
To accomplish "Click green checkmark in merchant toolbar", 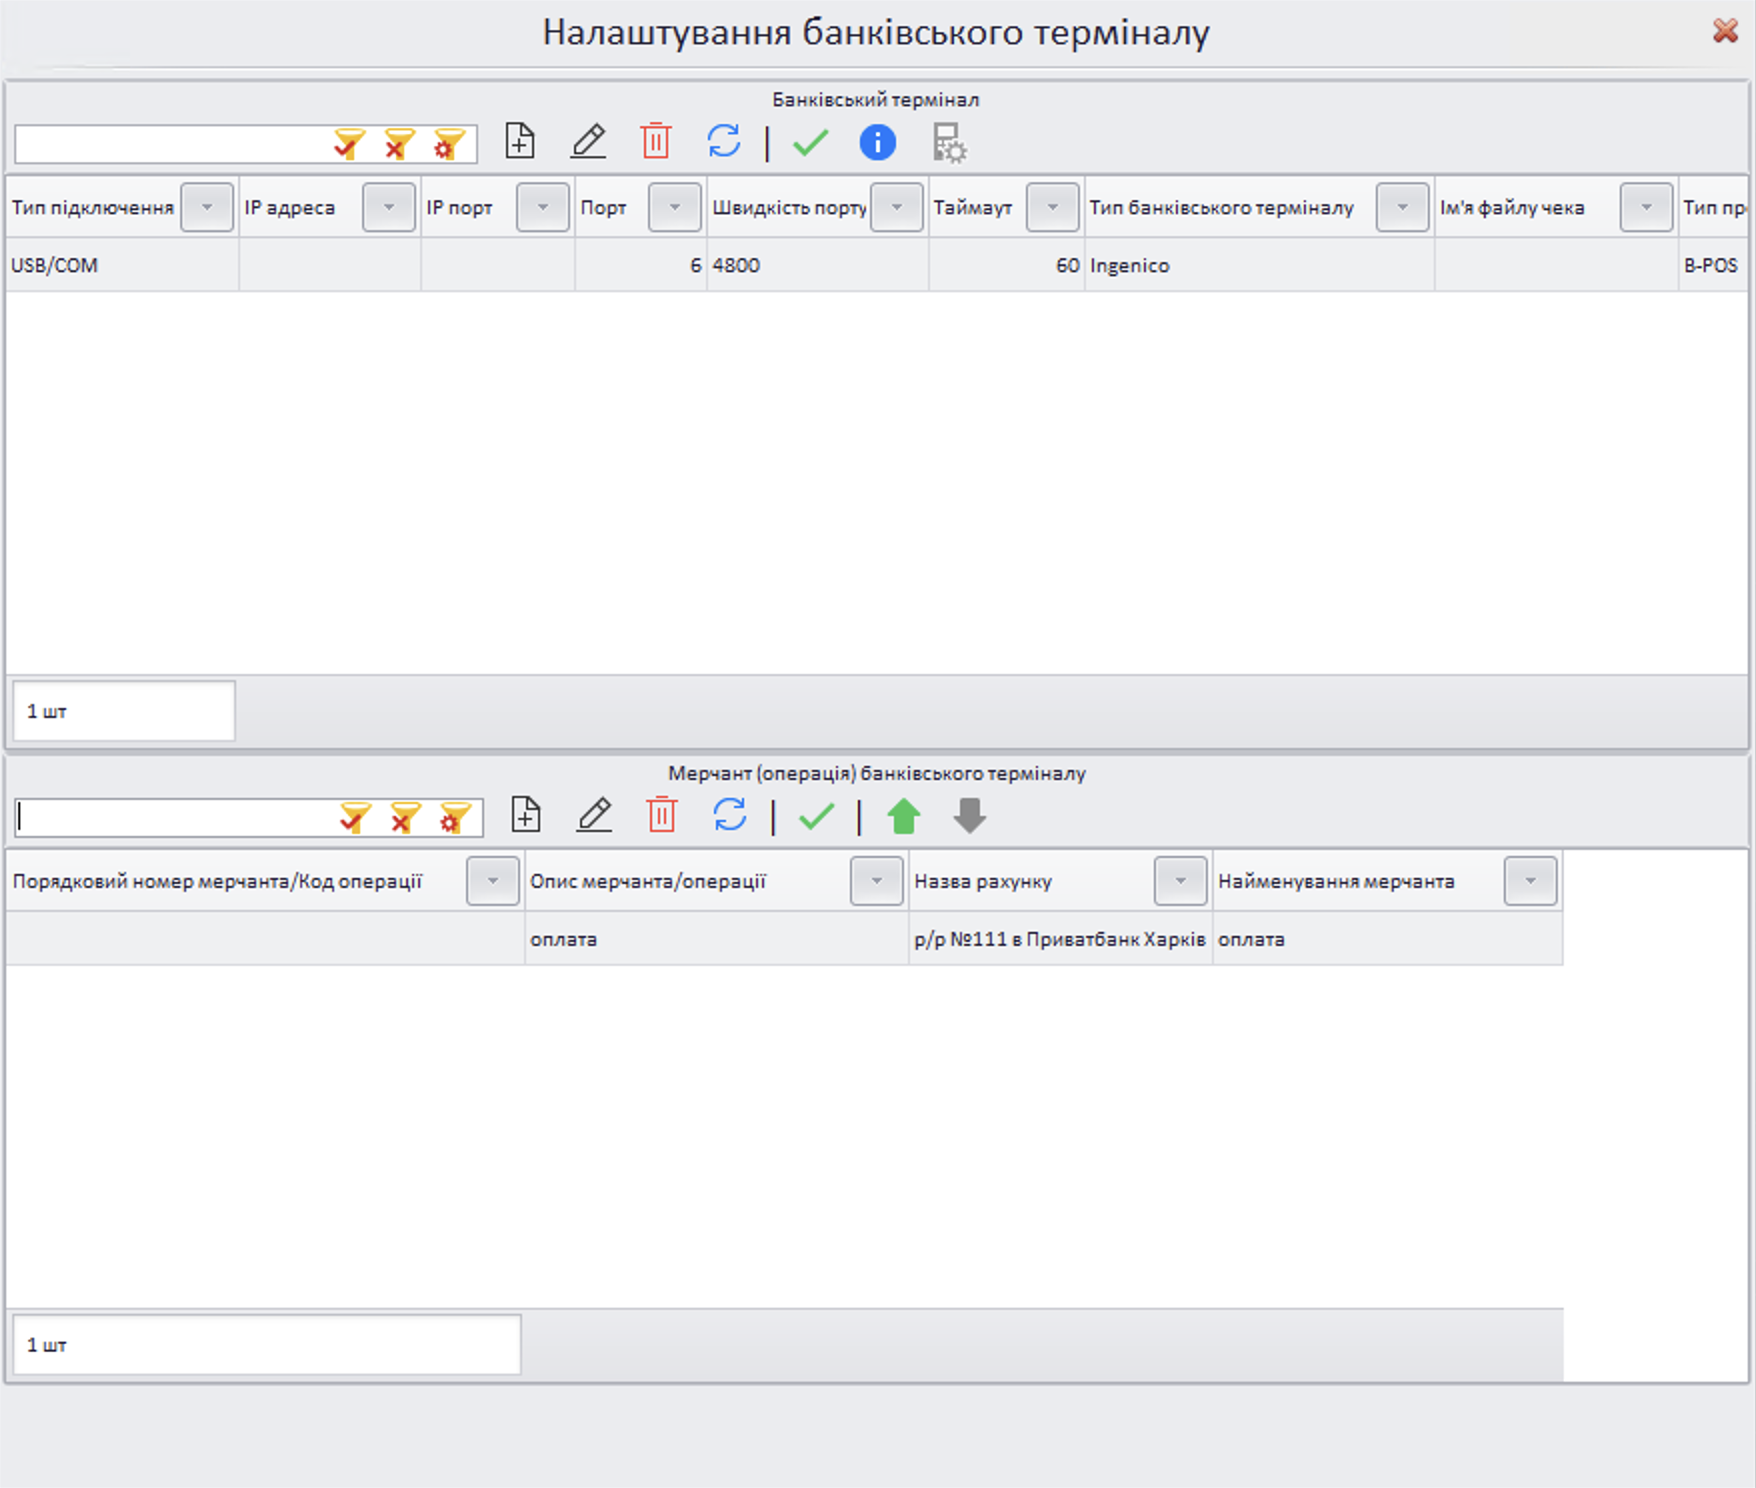I will [816, 817].
